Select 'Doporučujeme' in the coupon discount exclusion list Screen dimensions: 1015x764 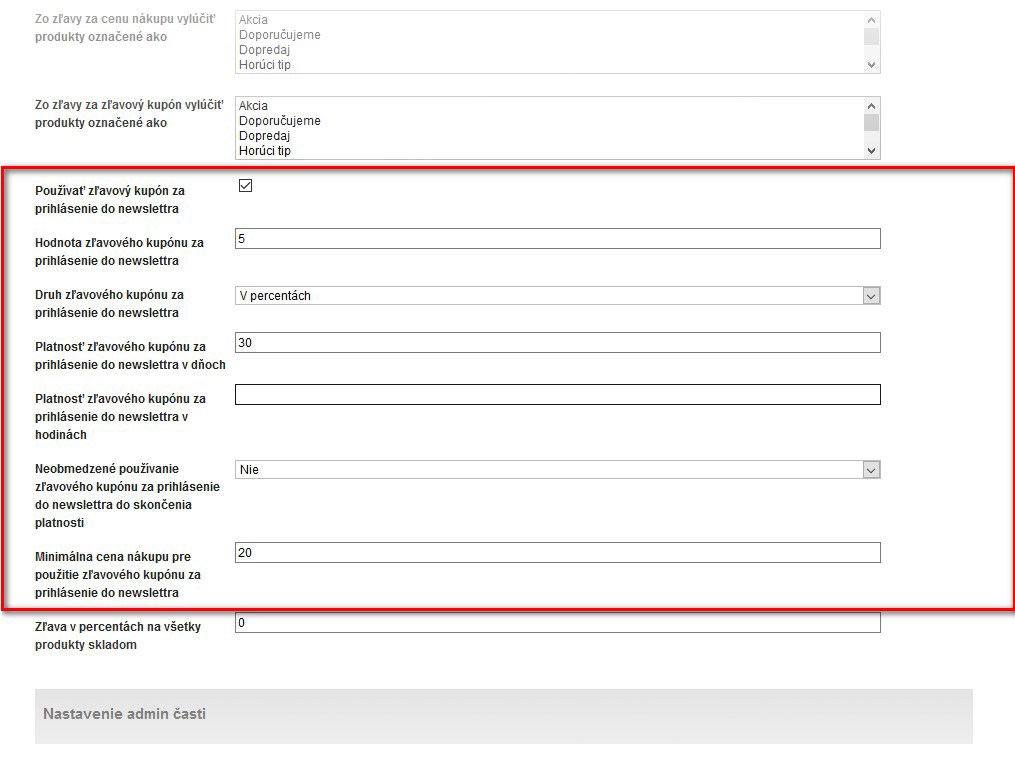coord(279,121)
